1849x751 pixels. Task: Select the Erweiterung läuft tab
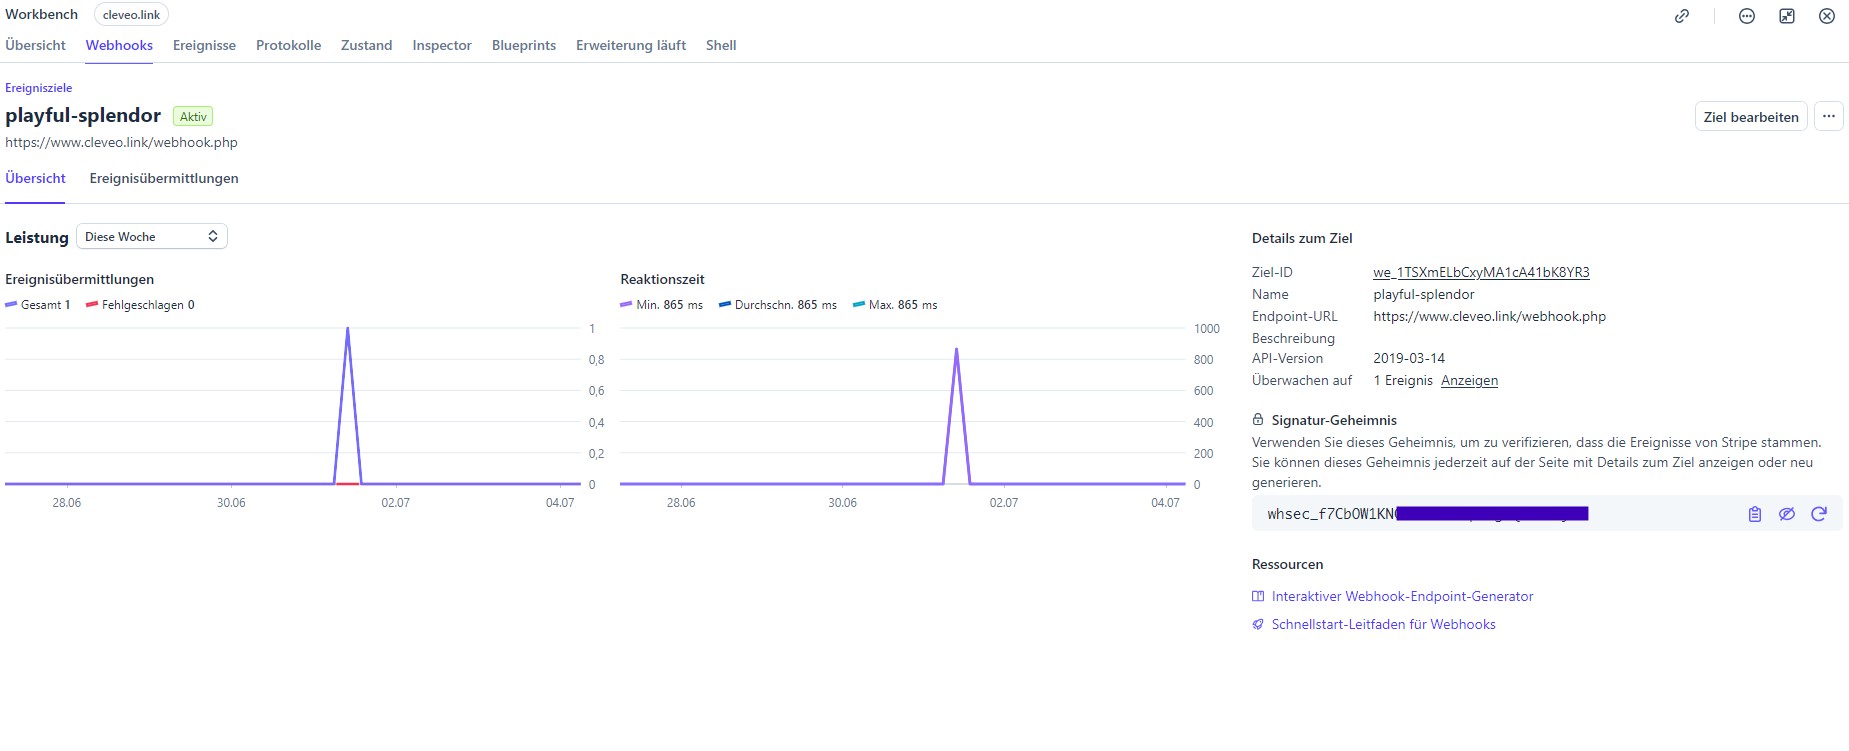click(x=631, y=45)
